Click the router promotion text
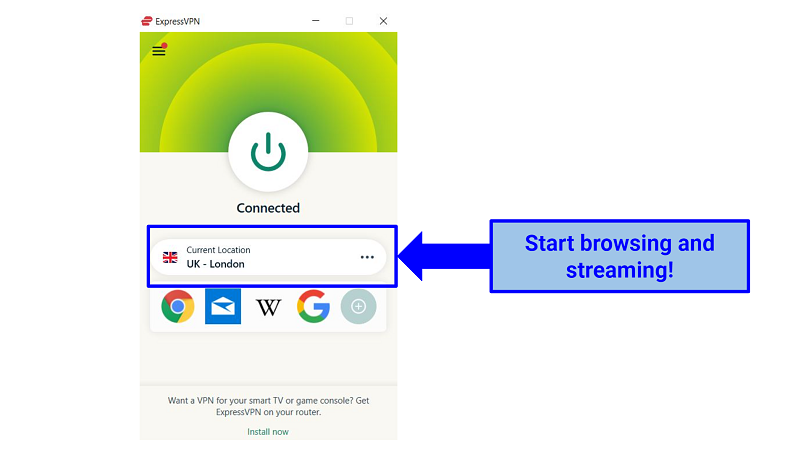This screenshot has width=806, height=453. tap(268, 406)
